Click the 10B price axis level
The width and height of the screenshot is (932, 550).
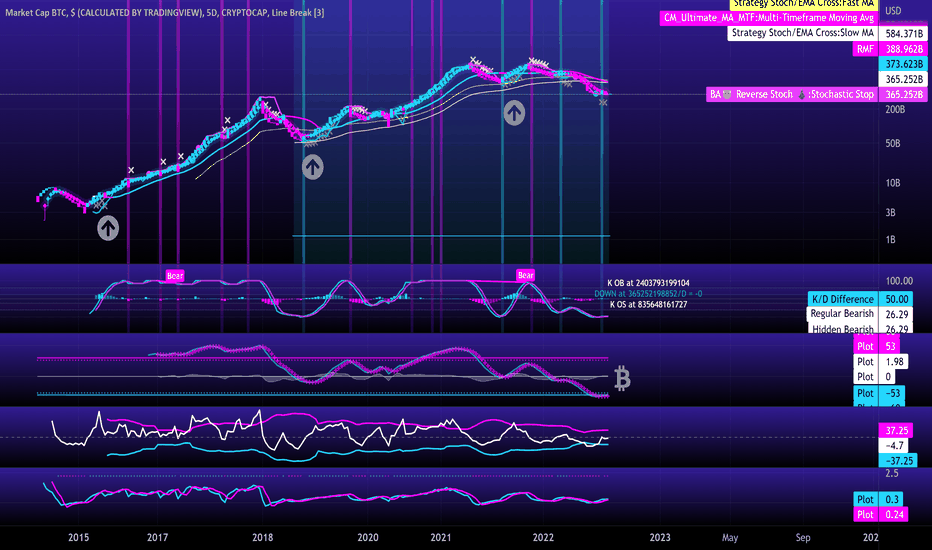[x=893, y=183]
